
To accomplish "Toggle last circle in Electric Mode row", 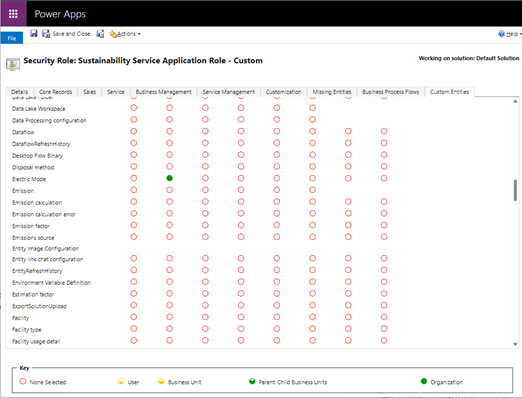I will tap(384, 178).
